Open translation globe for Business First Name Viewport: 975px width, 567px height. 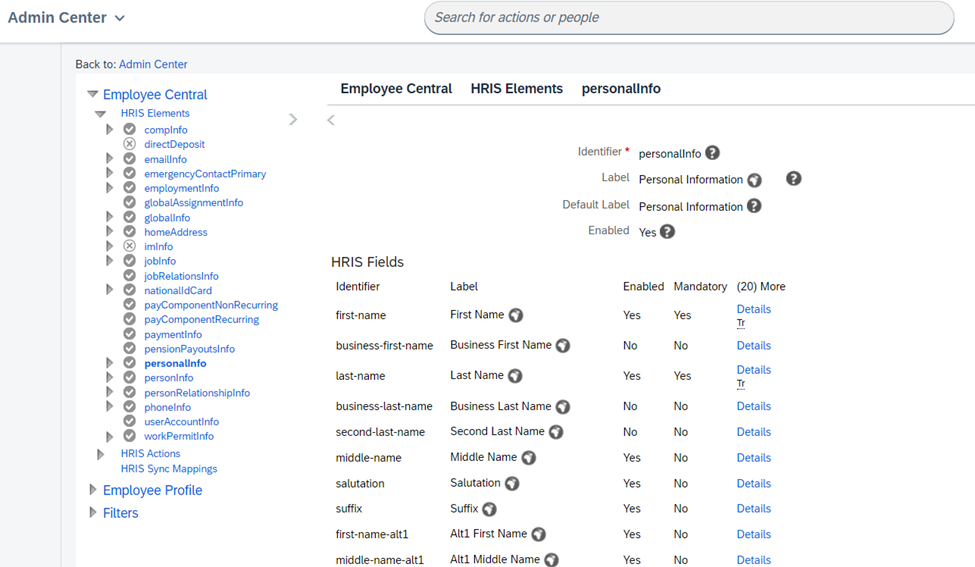point(563,346)
